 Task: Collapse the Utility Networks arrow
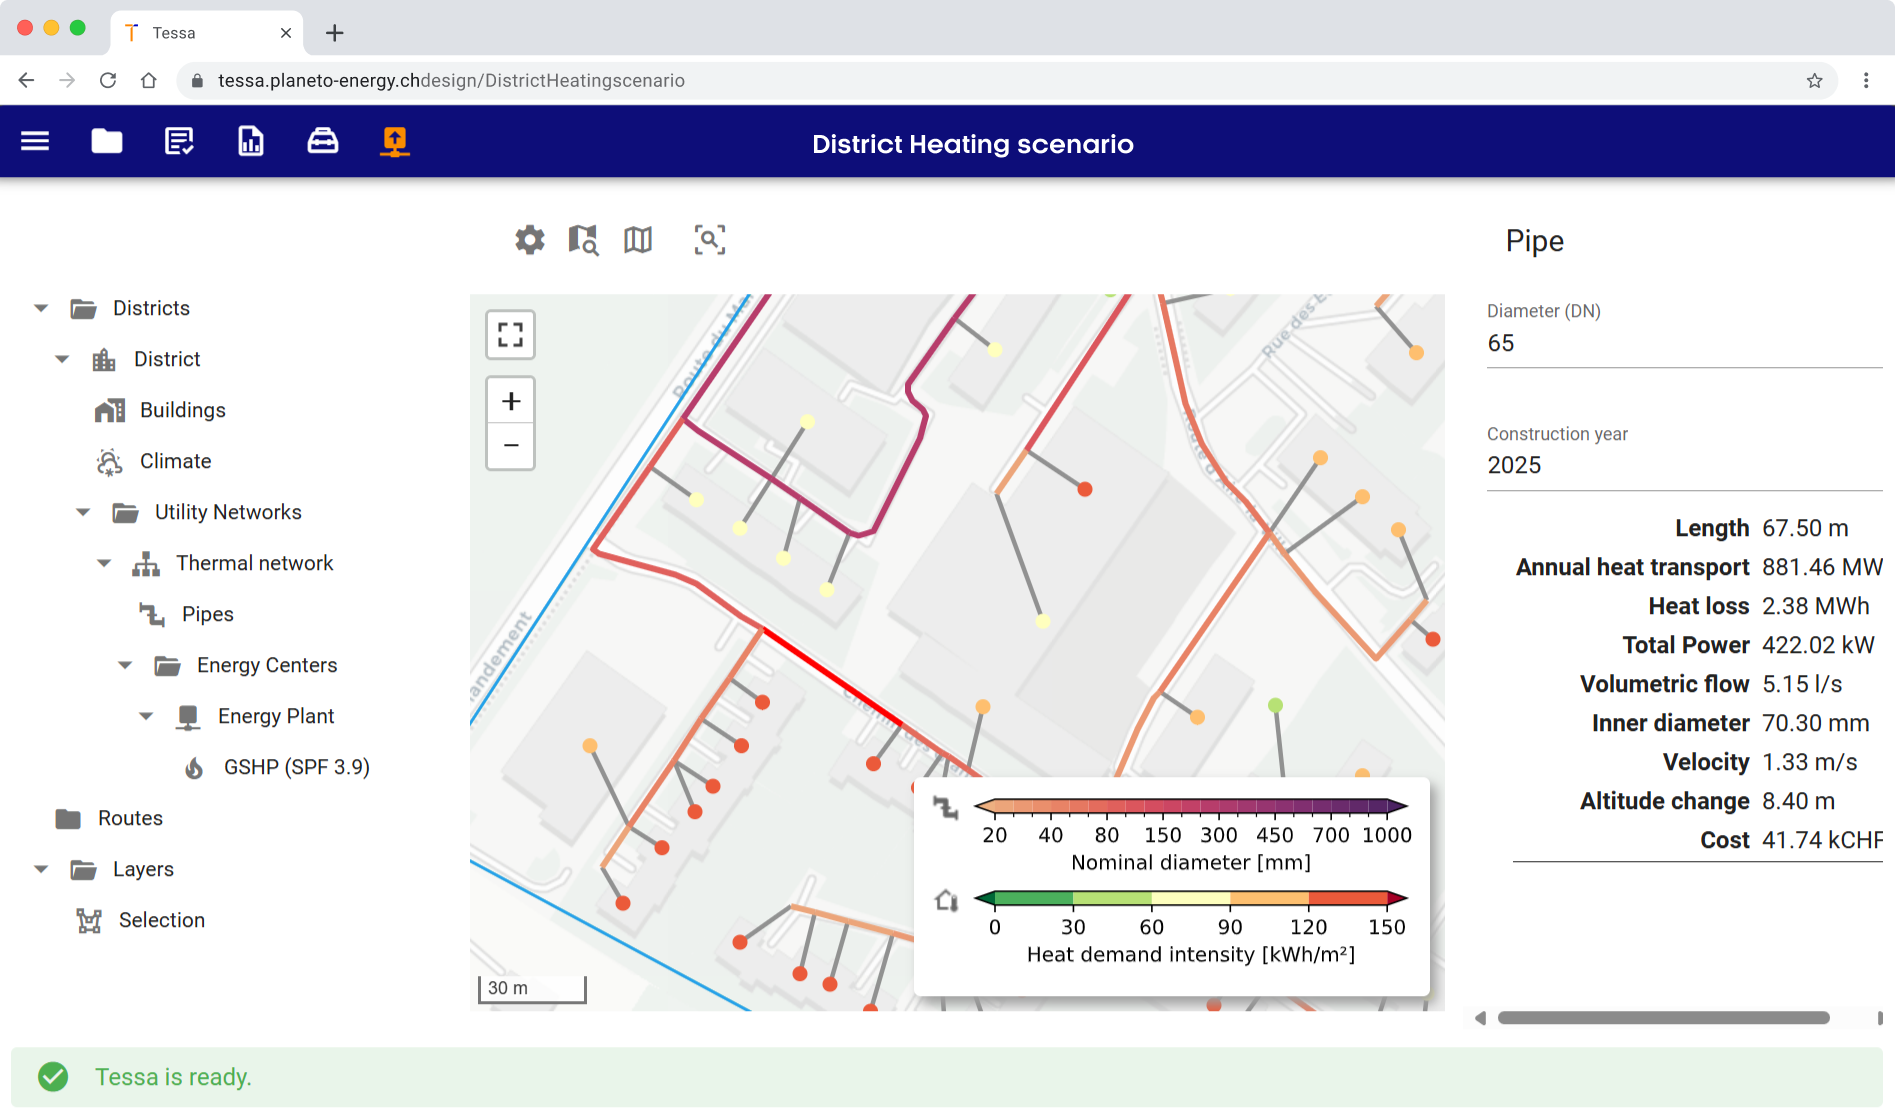click(x=83, y=512)
